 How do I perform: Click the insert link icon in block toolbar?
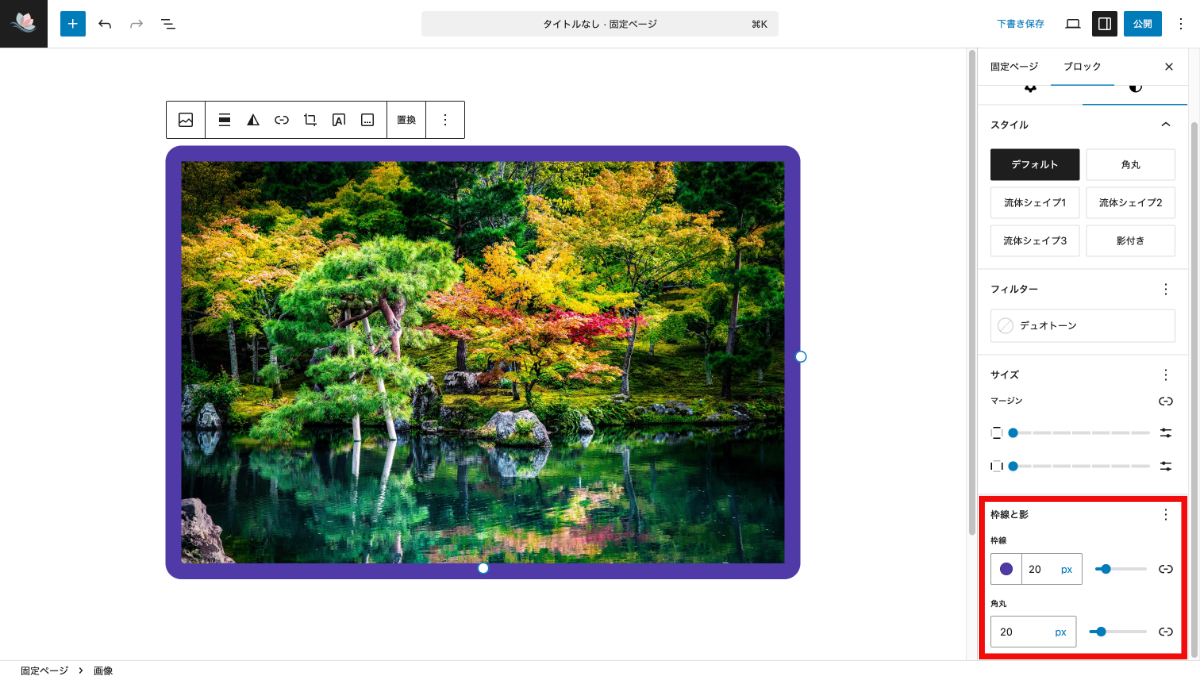[282, 120]
